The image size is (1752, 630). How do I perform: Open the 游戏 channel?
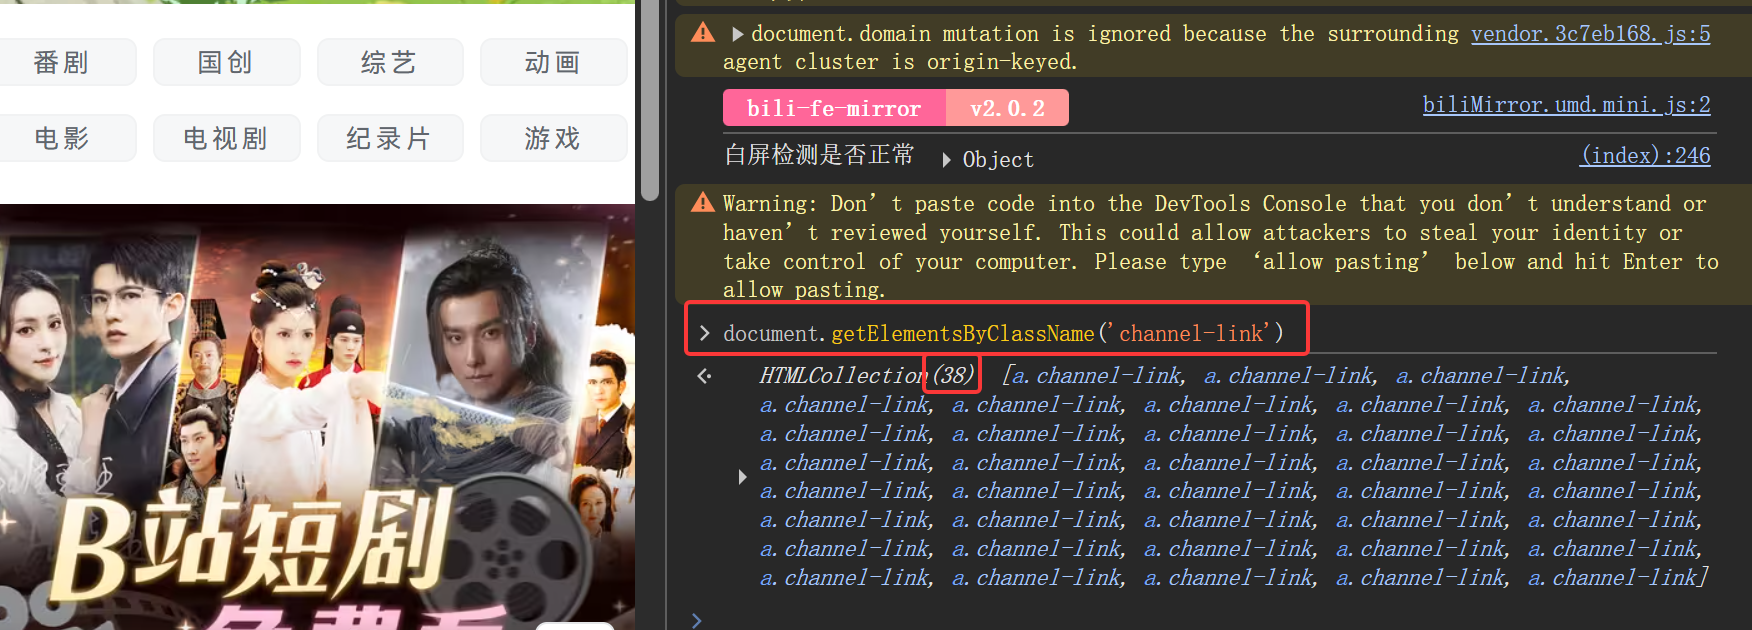click(x=553, y=138)
